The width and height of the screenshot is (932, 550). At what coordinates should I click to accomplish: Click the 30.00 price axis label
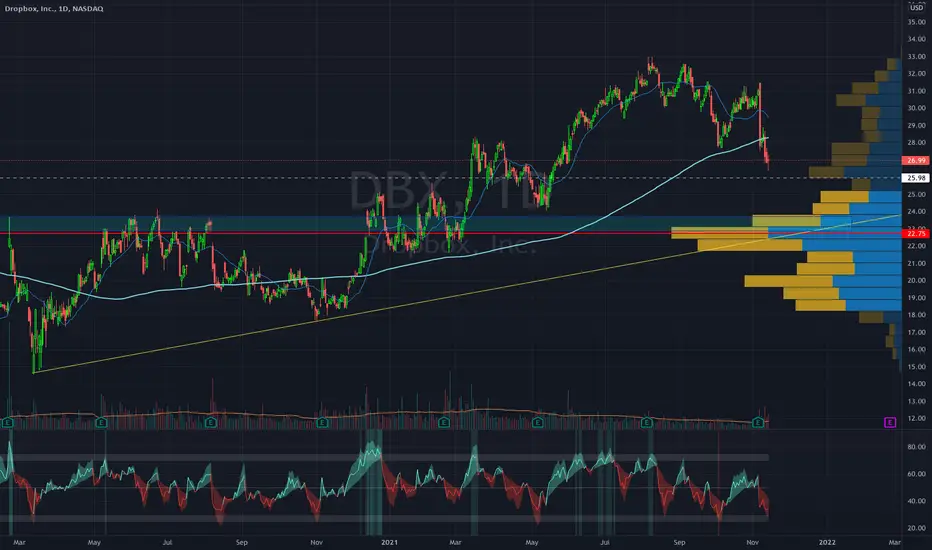(917, 108)
